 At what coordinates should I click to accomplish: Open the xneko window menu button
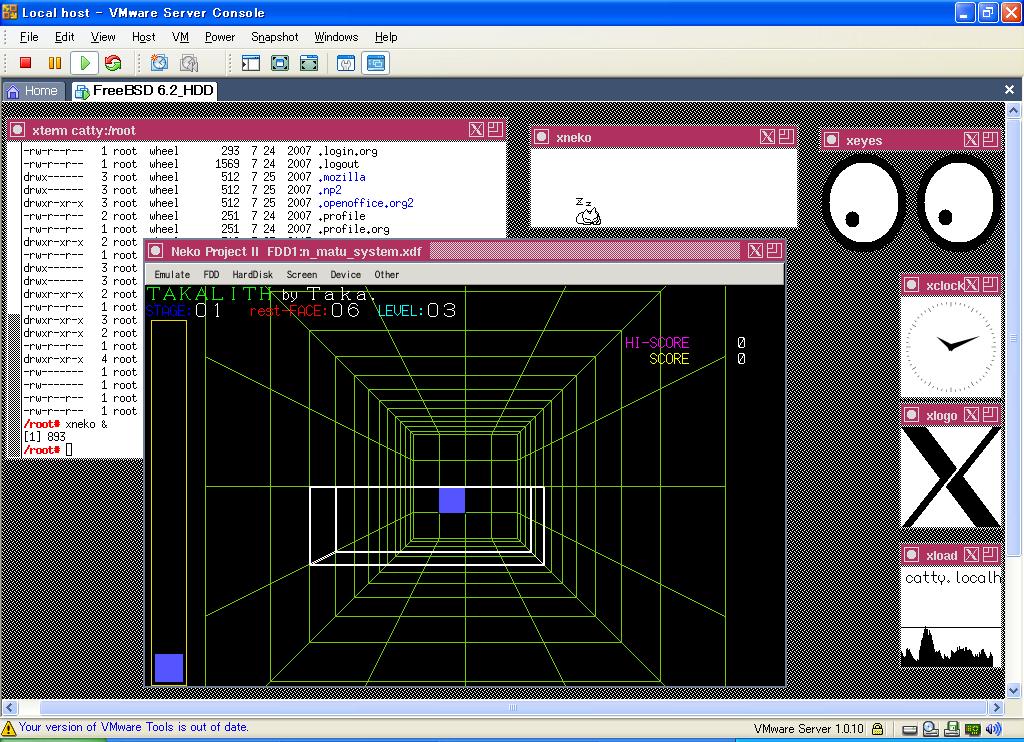(541, 137)
